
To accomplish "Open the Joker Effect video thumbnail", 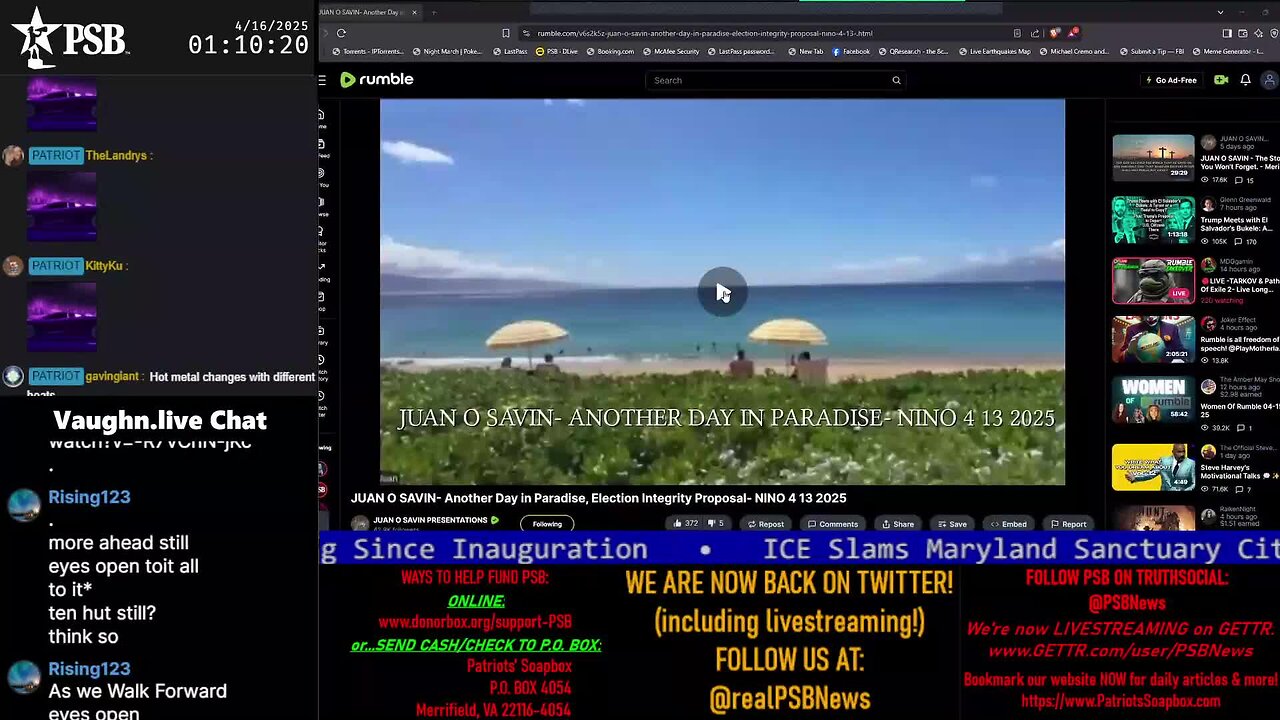I will click(x=1153, y=339).
